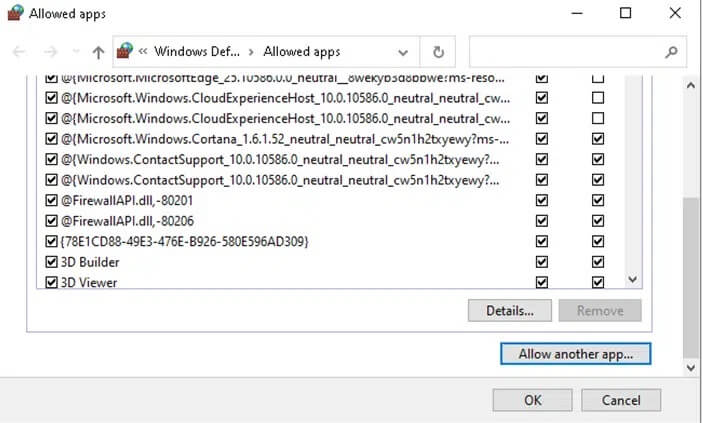Open recent locations dropdown arrow
Image resolution: width=702 pixels, height=423 pixels.
tap(76, 52)
